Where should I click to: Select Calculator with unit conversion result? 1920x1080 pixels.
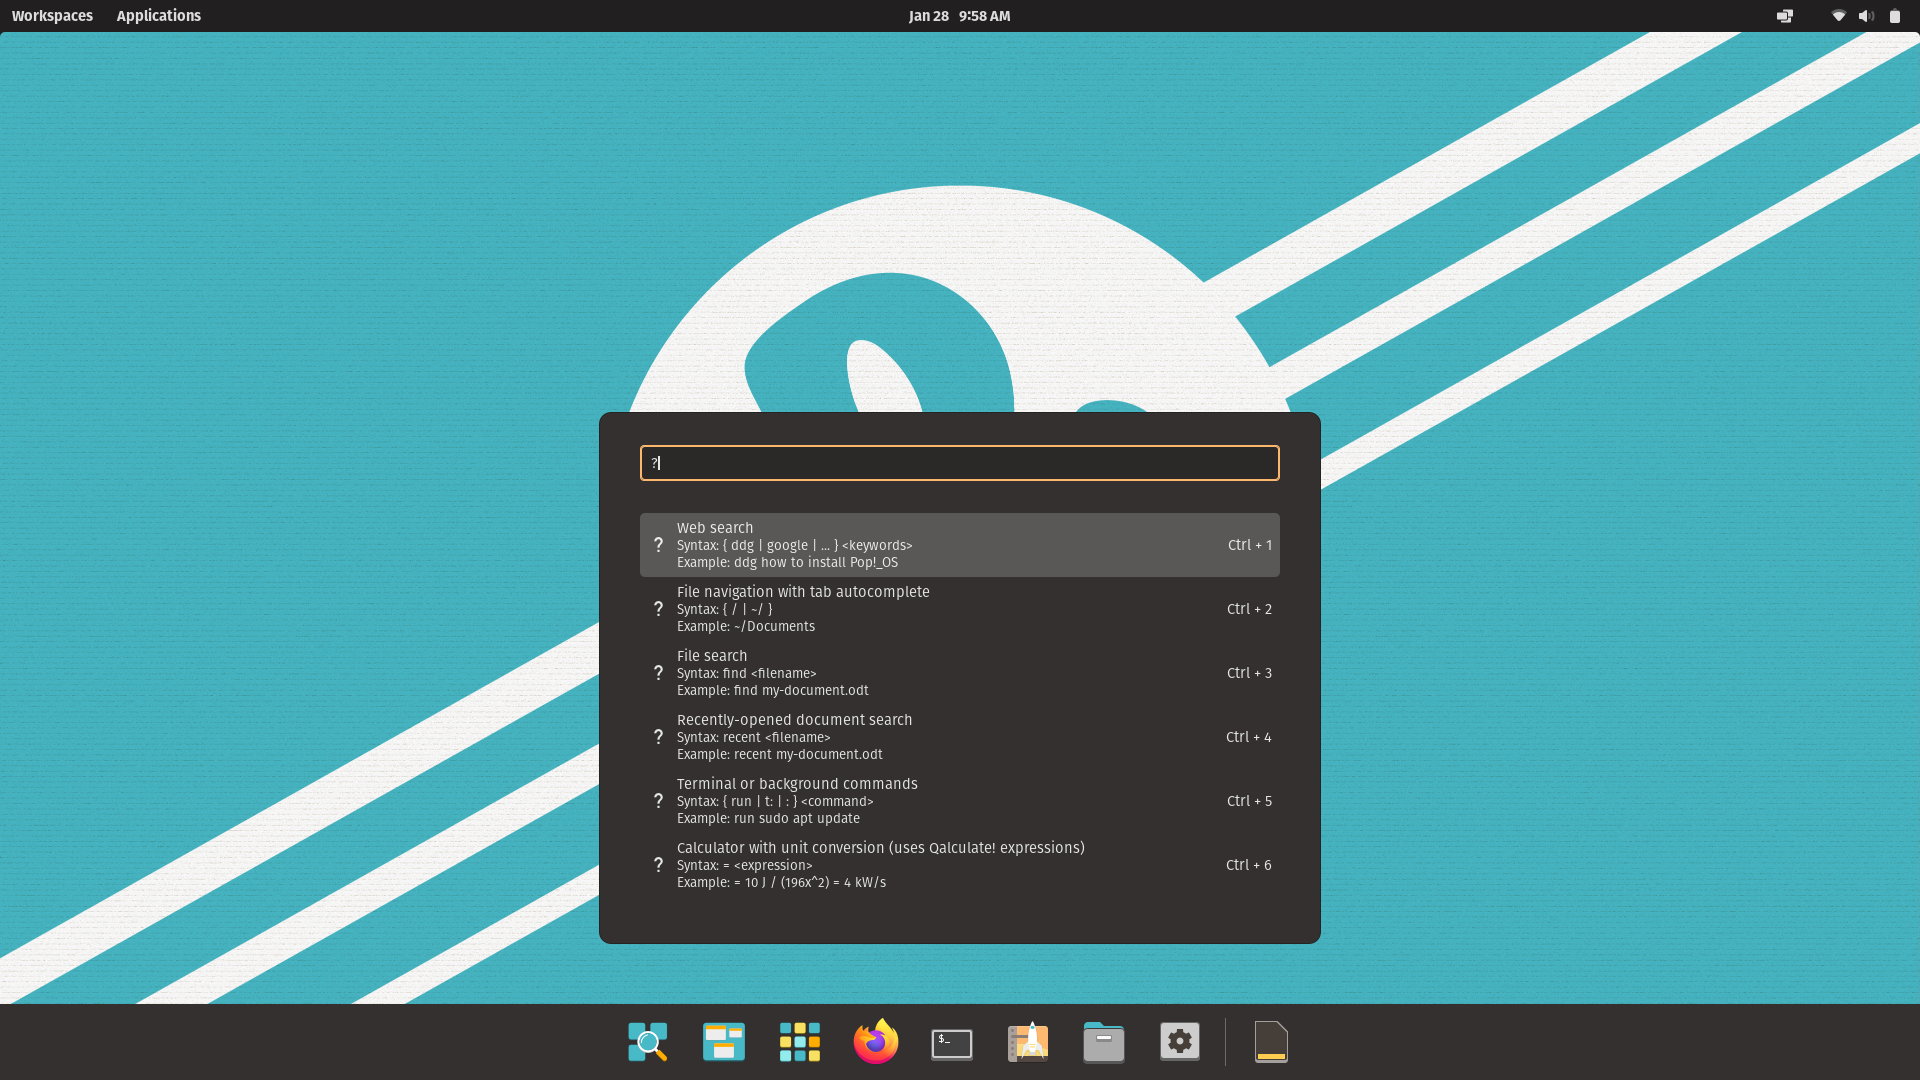[x=960, y=865]
